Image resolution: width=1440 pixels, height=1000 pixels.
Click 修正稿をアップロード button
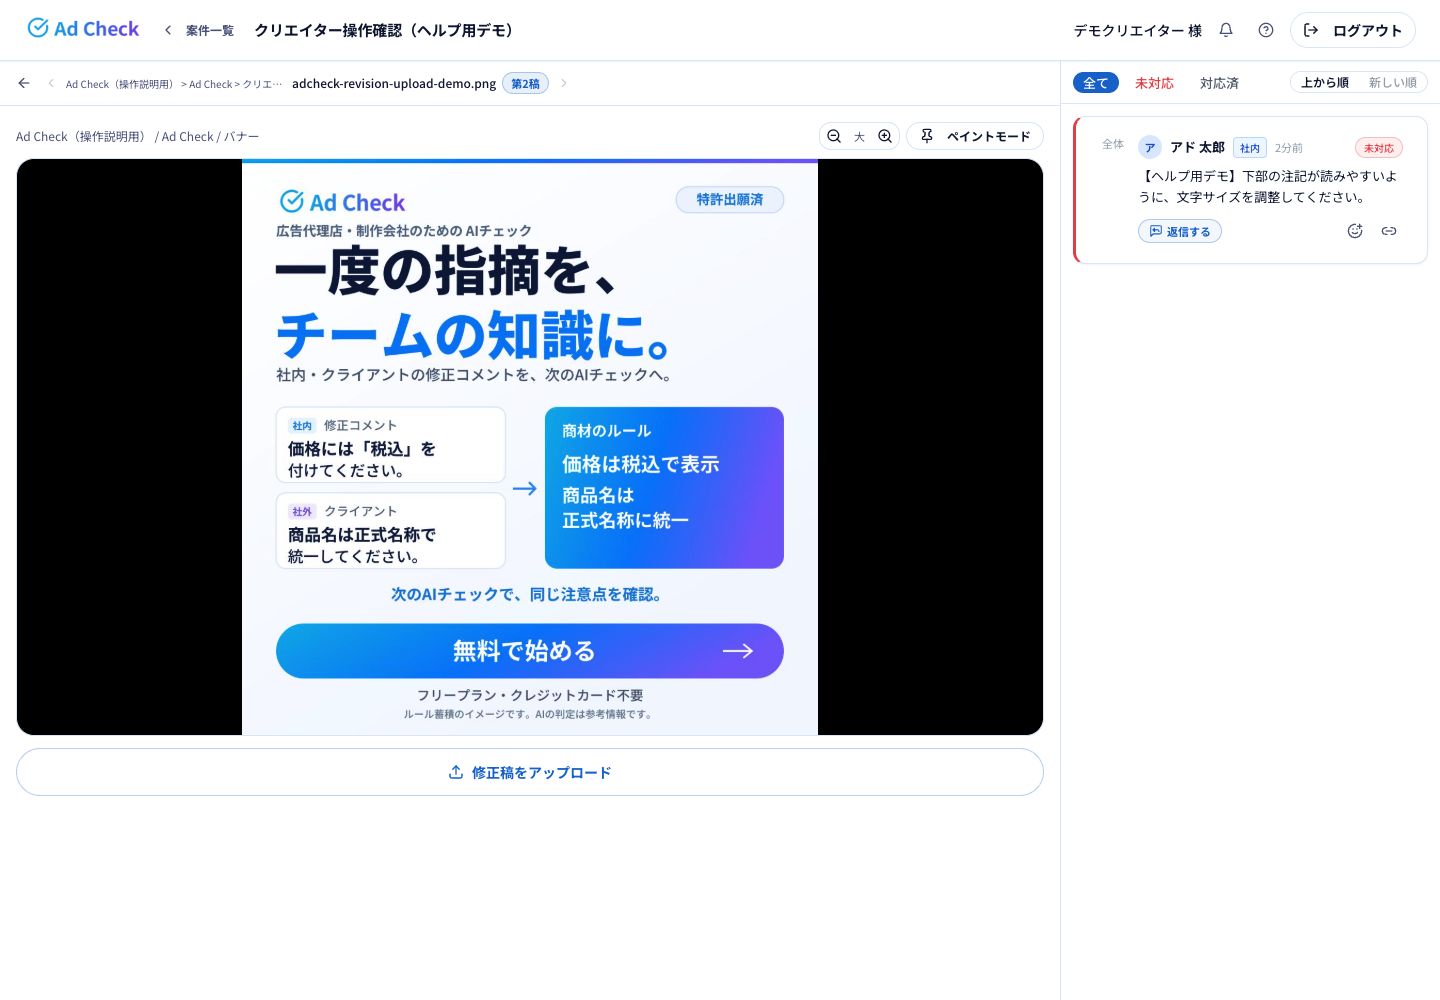[x=530, y=772]
